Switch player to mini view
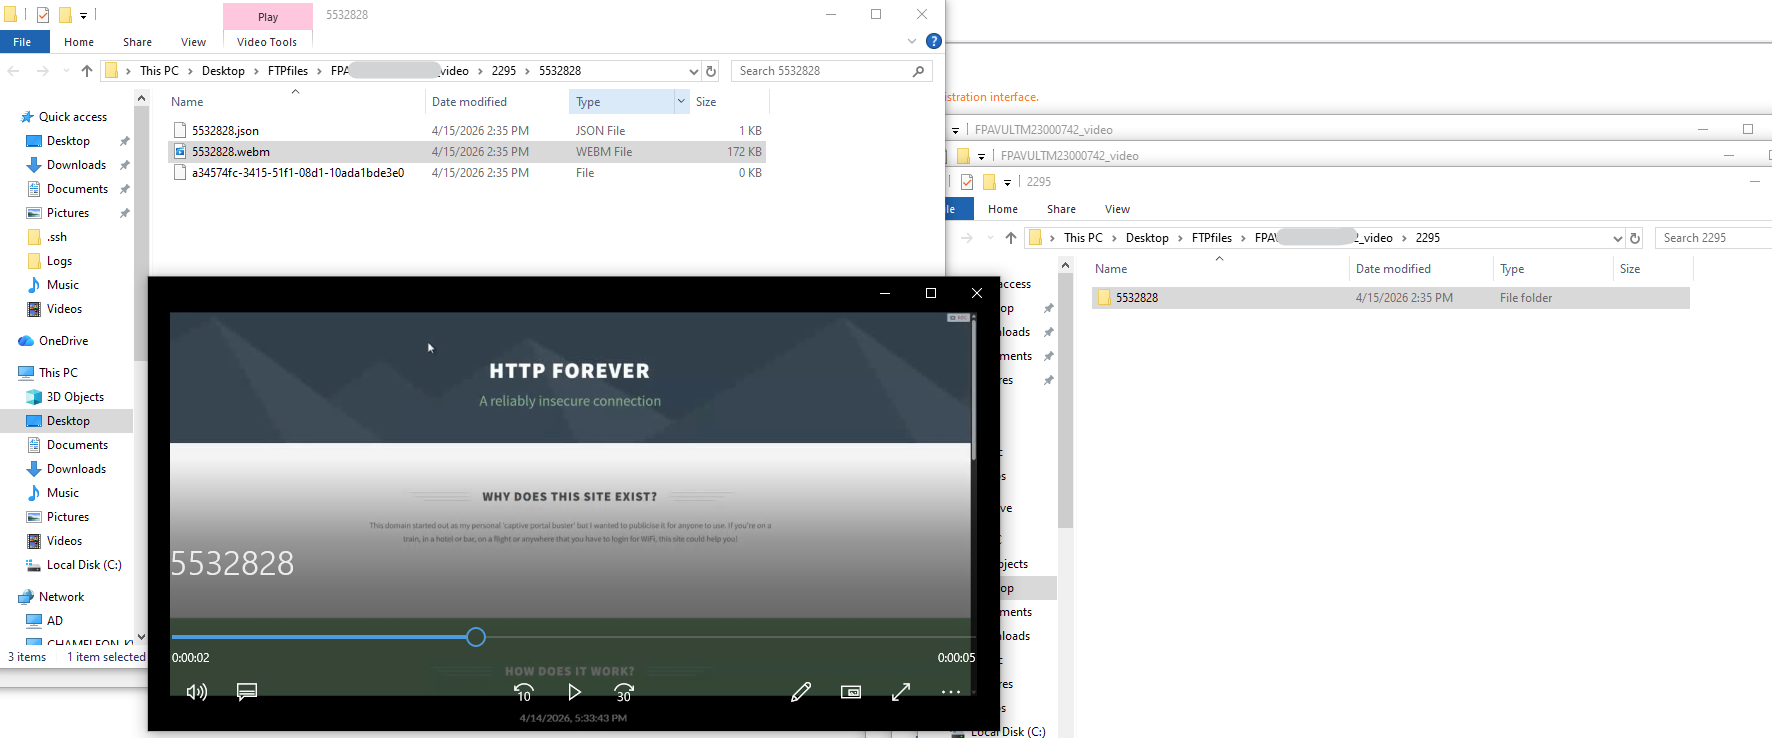 coord(851,692)
